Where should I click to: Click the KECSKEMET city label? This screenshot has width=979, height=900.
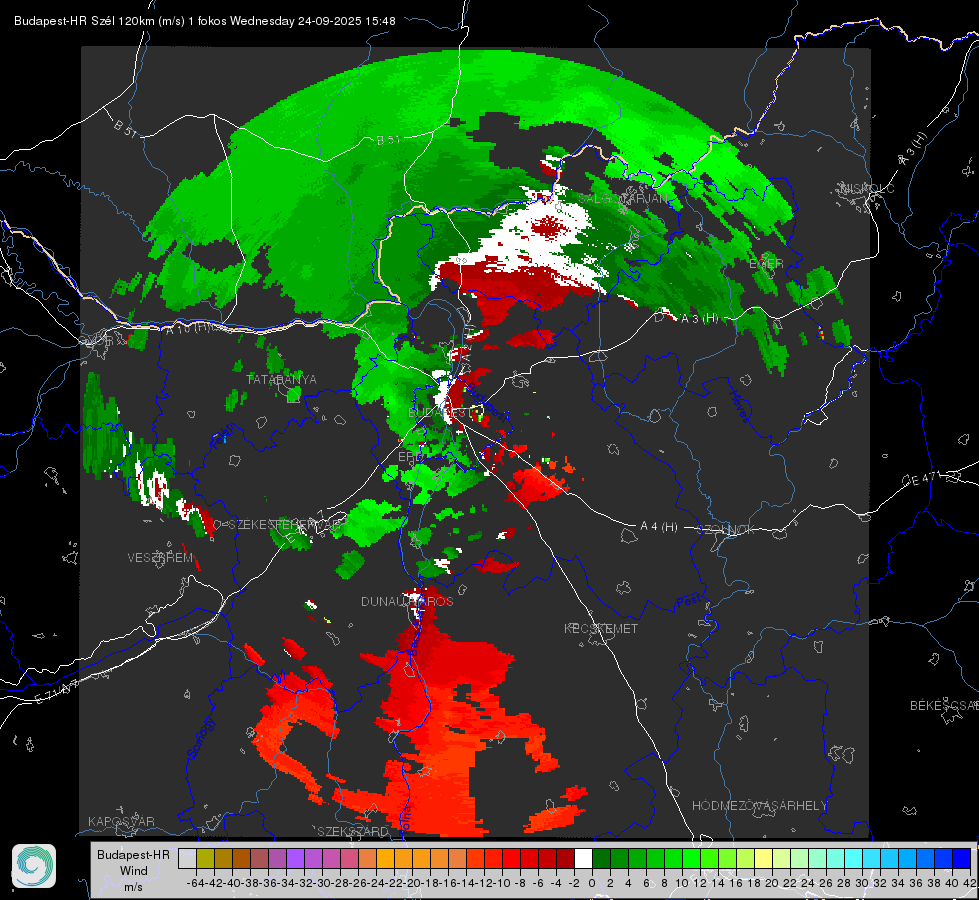pos(601,628)
